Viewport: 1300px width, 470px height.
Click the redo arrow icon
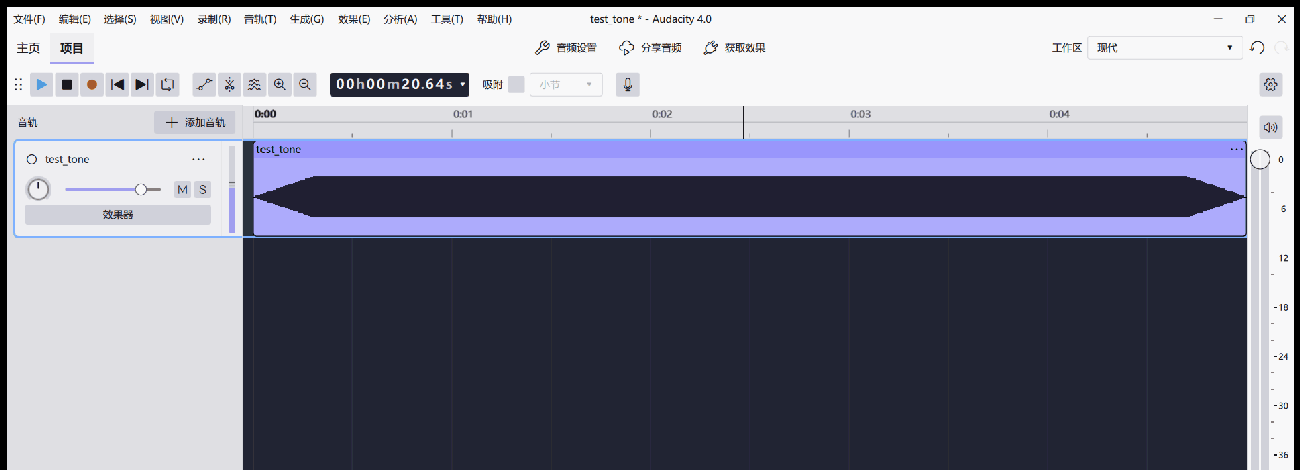point(1282,48)
